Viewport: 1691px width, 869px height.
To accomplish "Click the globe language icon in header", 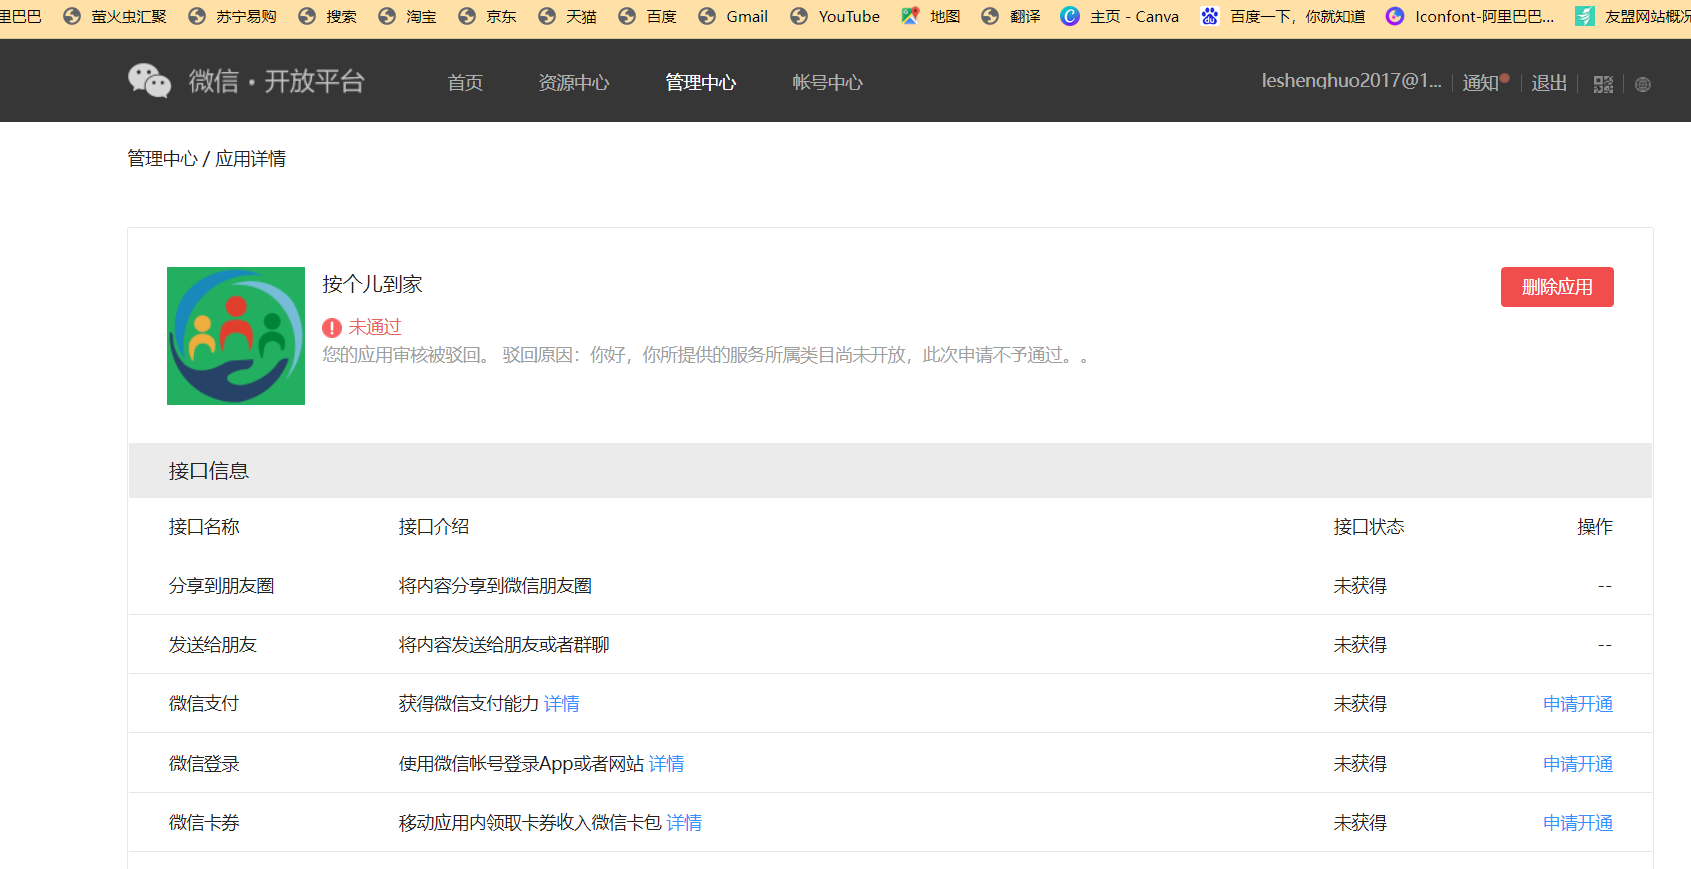I will [1643, 84].
